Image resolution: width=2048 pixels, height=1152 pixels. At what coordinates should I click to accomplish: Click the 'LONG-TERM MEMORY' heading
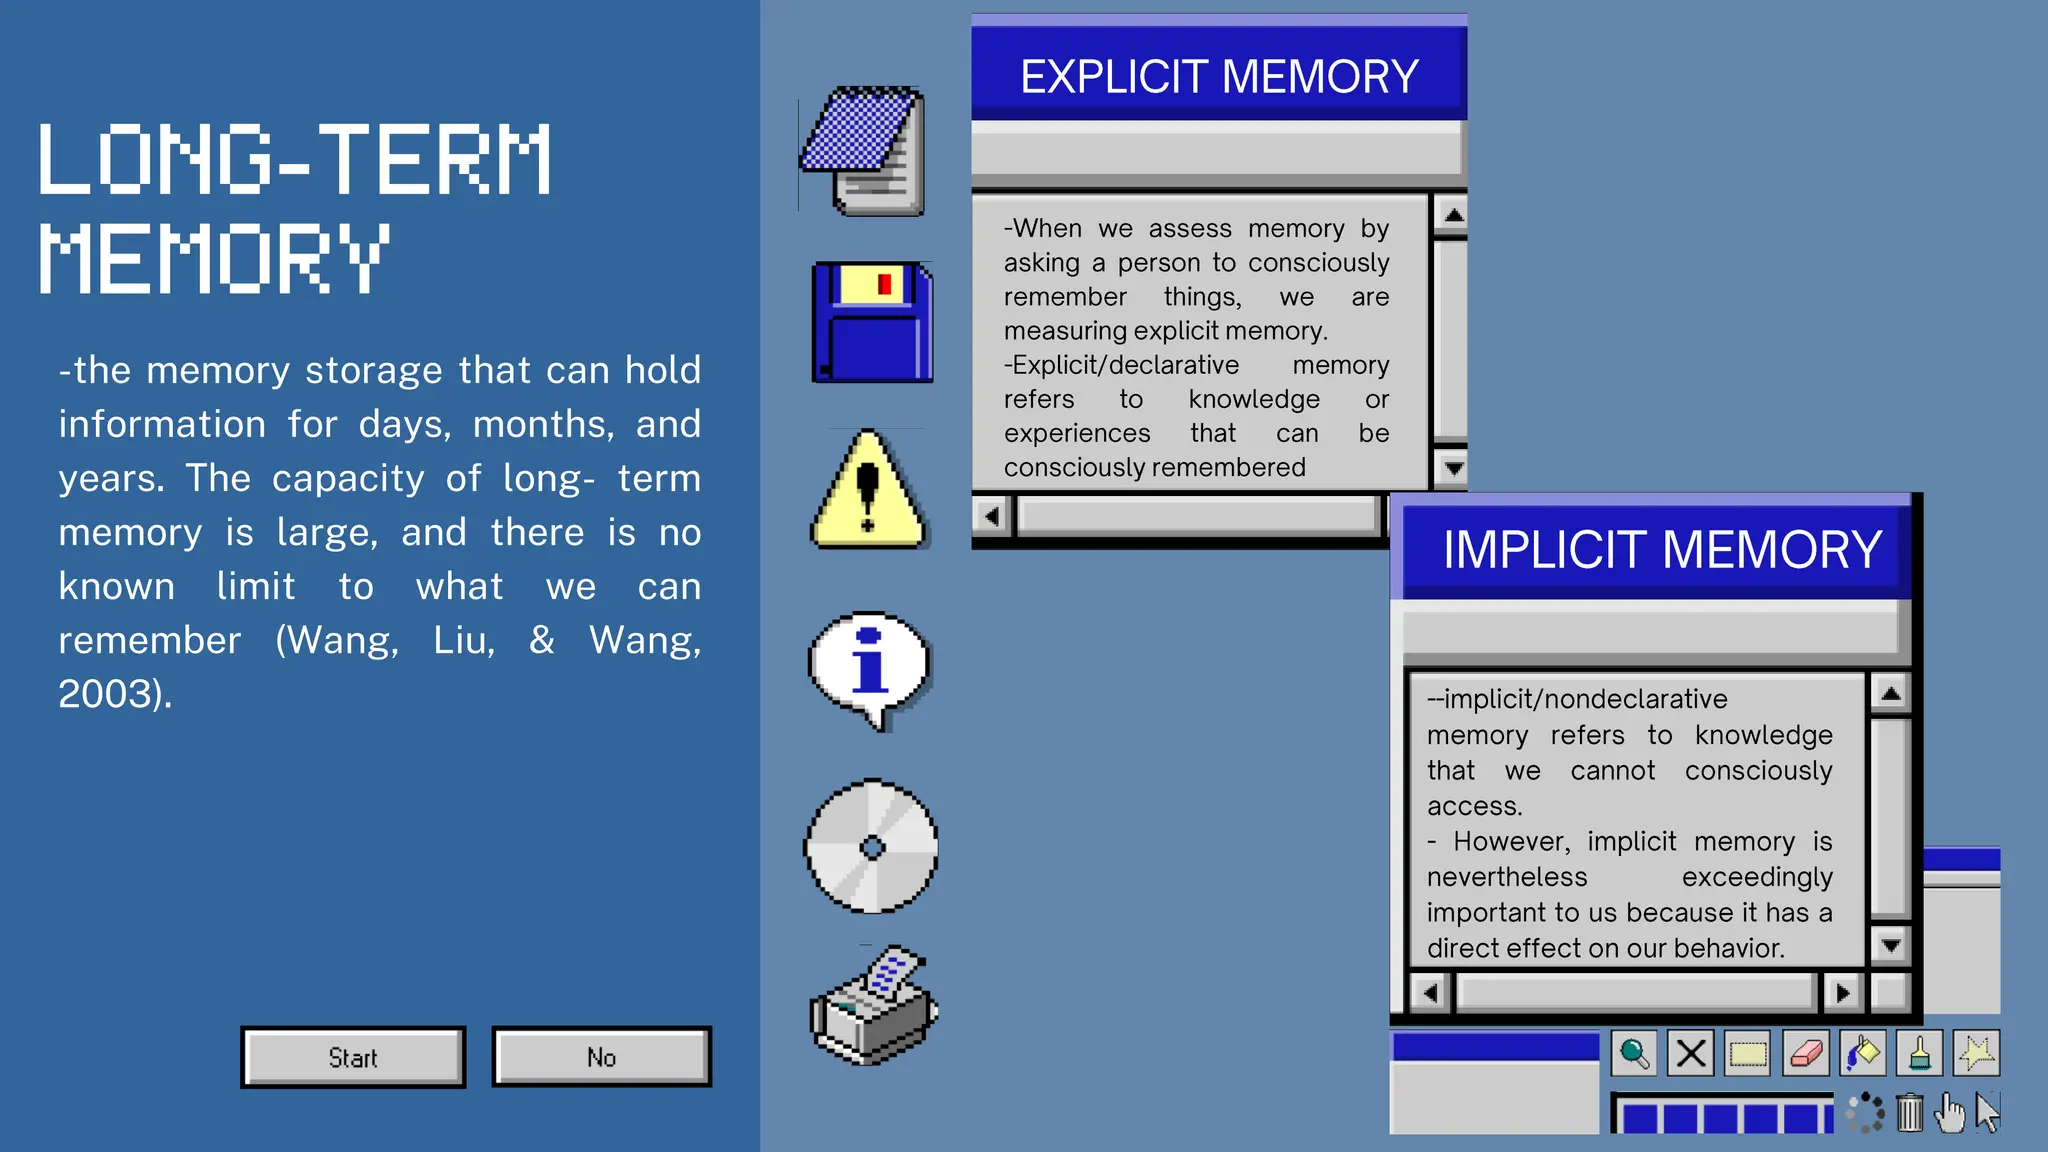coord(294,208)
